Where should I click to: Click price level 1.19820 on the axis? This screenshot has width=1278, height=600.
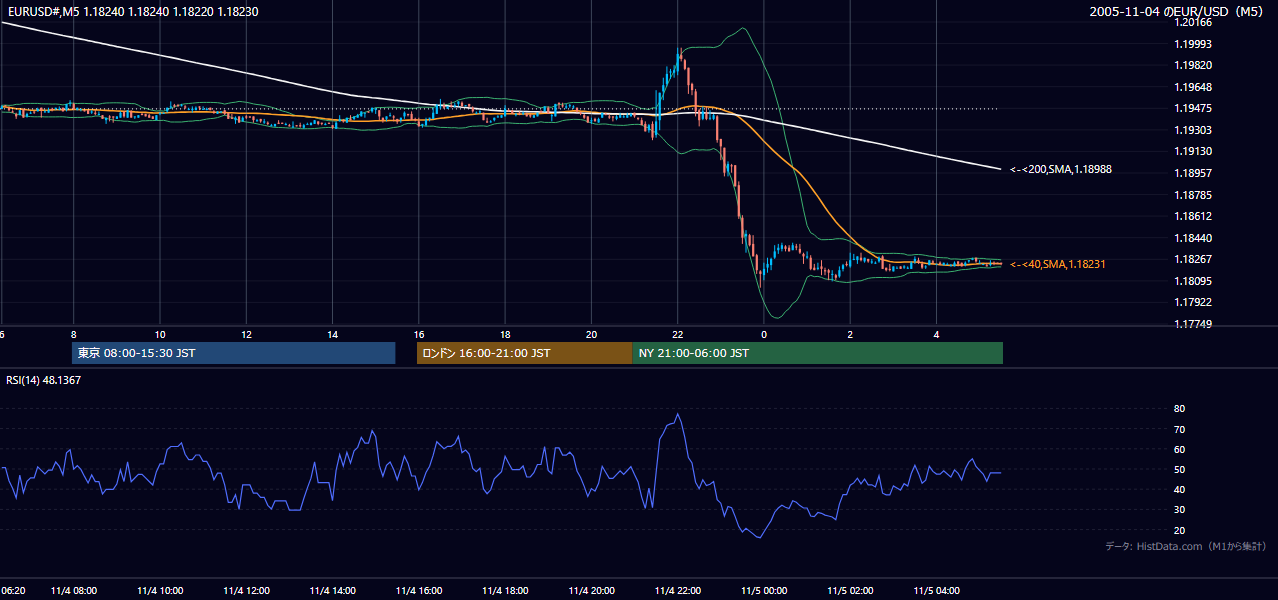[x=1192, y=65]
